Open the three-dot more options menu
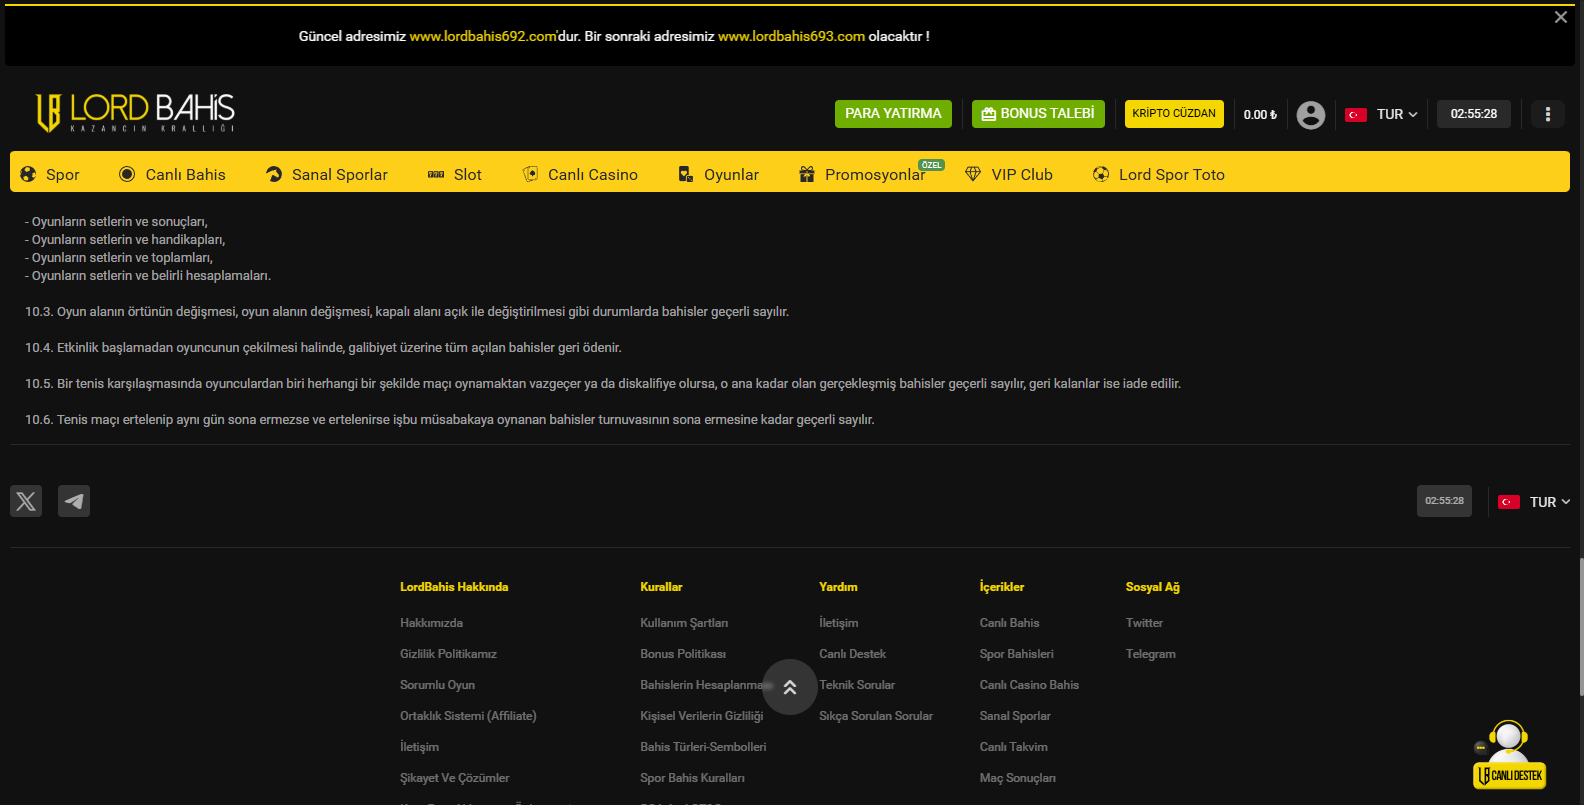 1547,114
